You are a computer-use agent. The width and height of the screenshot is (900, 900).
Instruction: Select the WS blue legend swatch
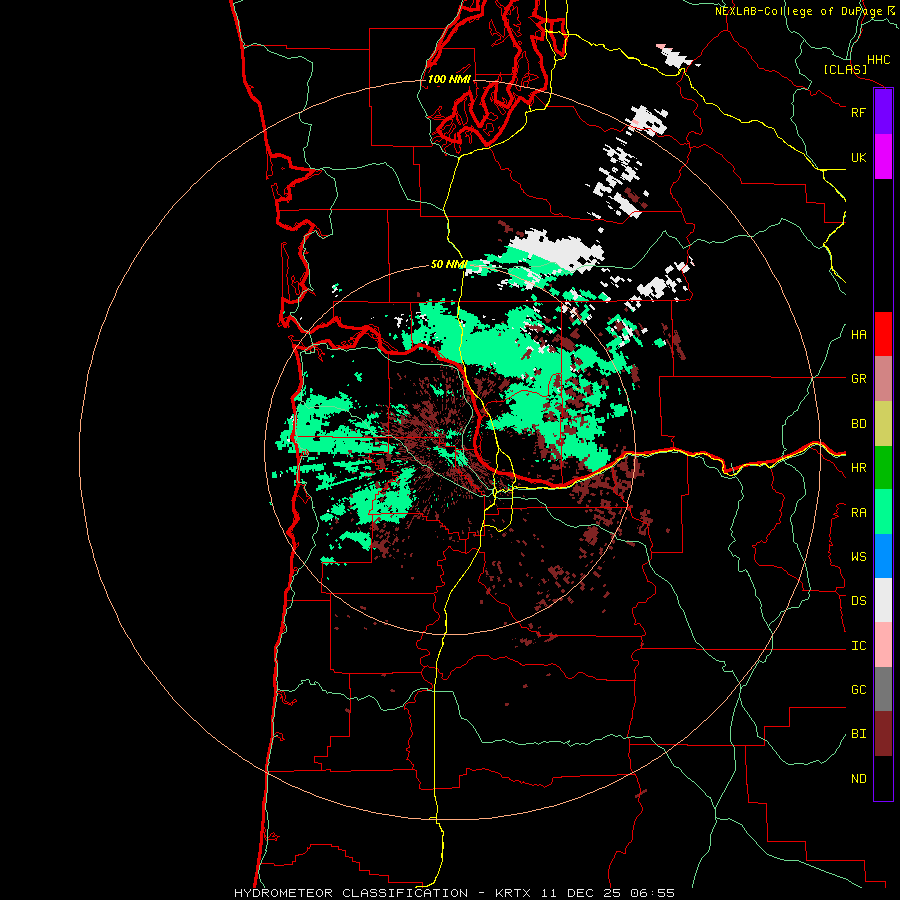[x=883, y=556]
